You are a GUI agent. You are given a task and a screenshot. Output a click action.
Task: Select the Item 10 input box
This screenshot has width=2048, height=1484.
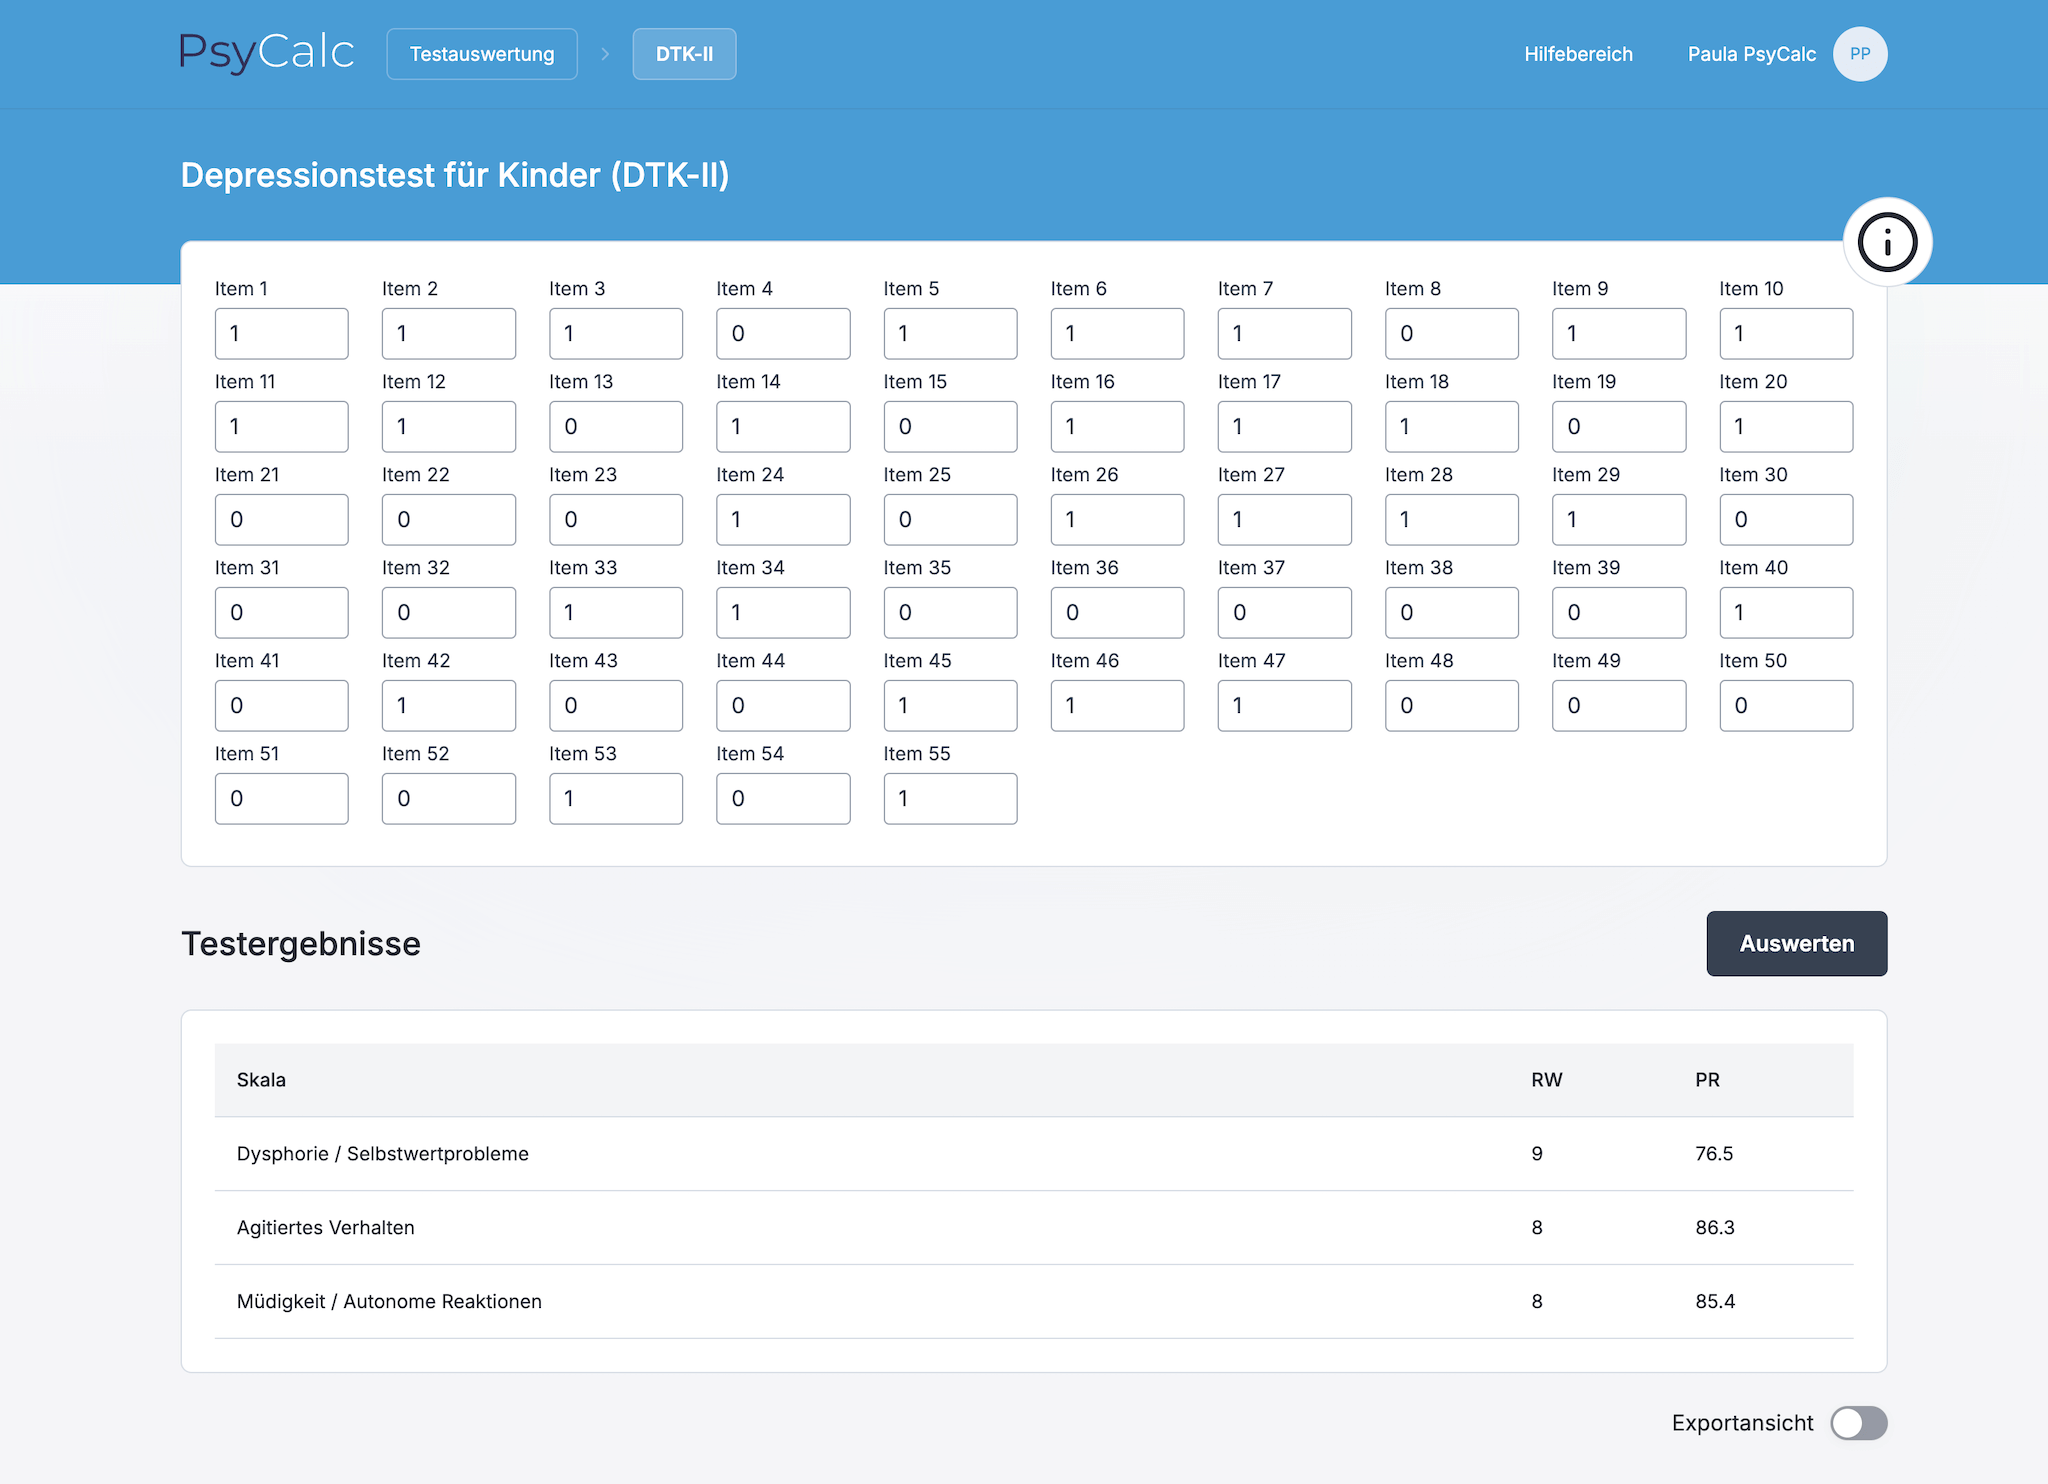[1785, 334]
